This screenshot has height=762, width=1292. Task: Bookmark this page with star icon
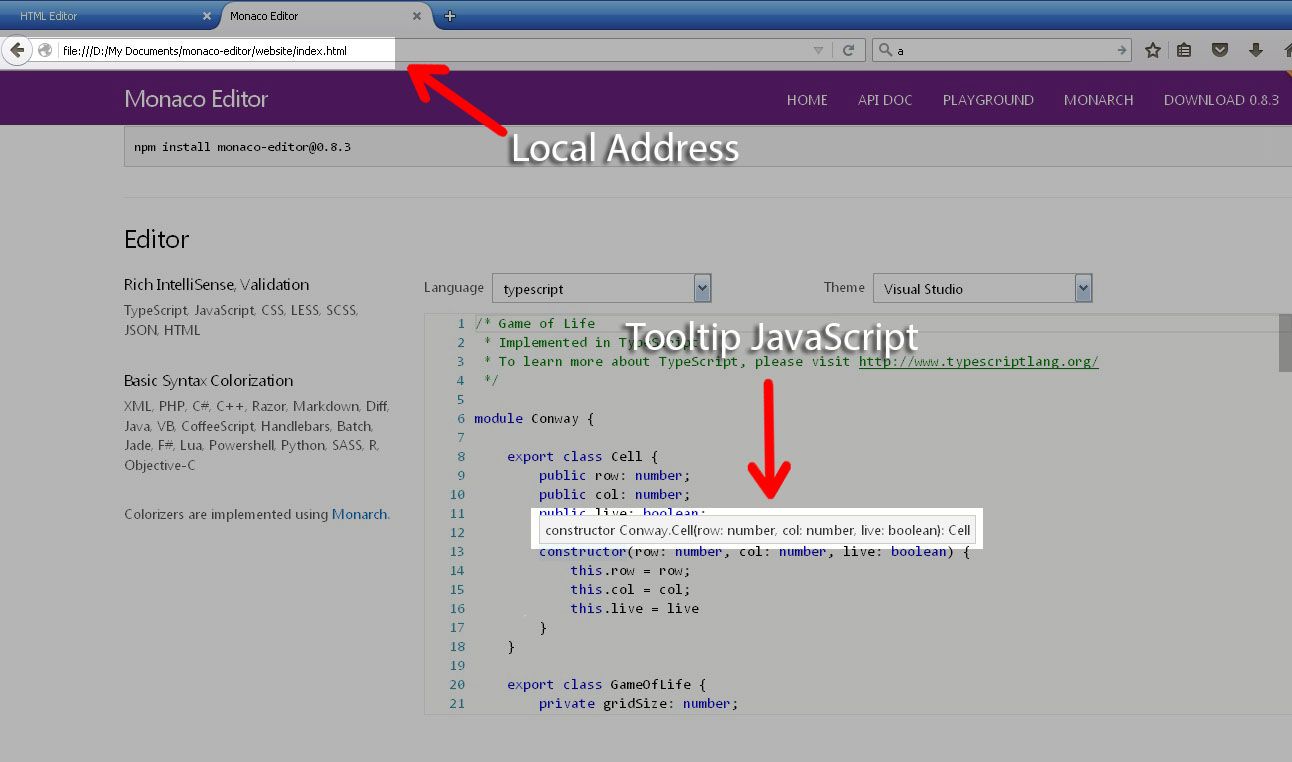(x=1152, y=50)
